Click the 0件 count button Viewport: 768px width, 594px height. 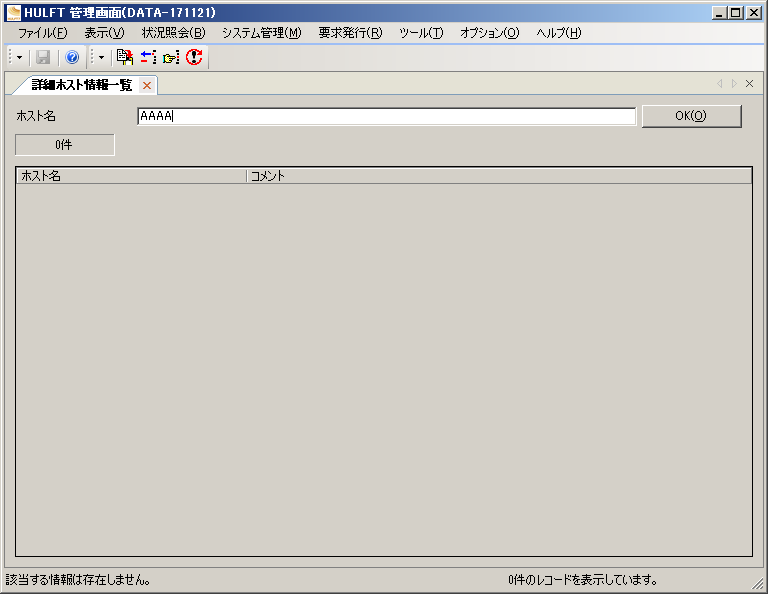65,145
